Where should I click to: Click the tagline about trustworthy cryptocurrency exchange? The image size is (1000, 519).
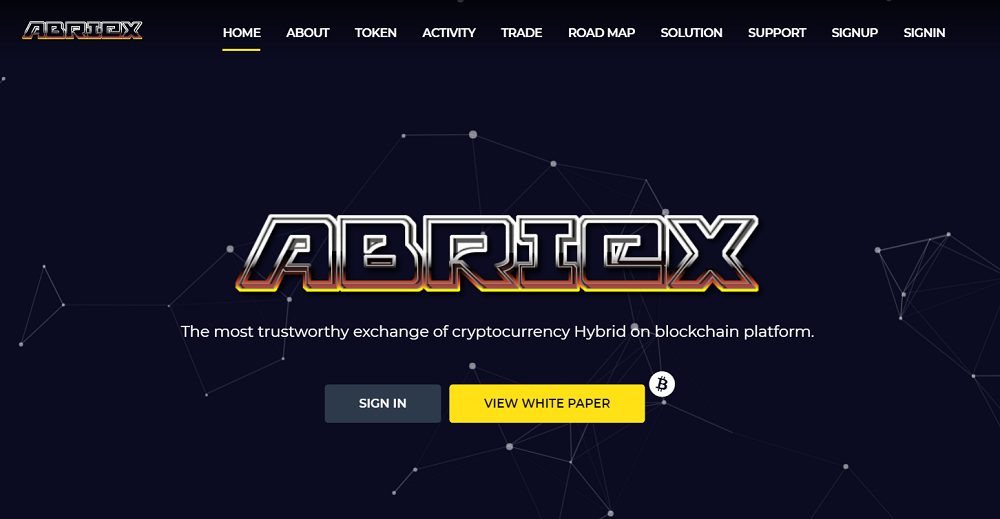click(497, 332)
